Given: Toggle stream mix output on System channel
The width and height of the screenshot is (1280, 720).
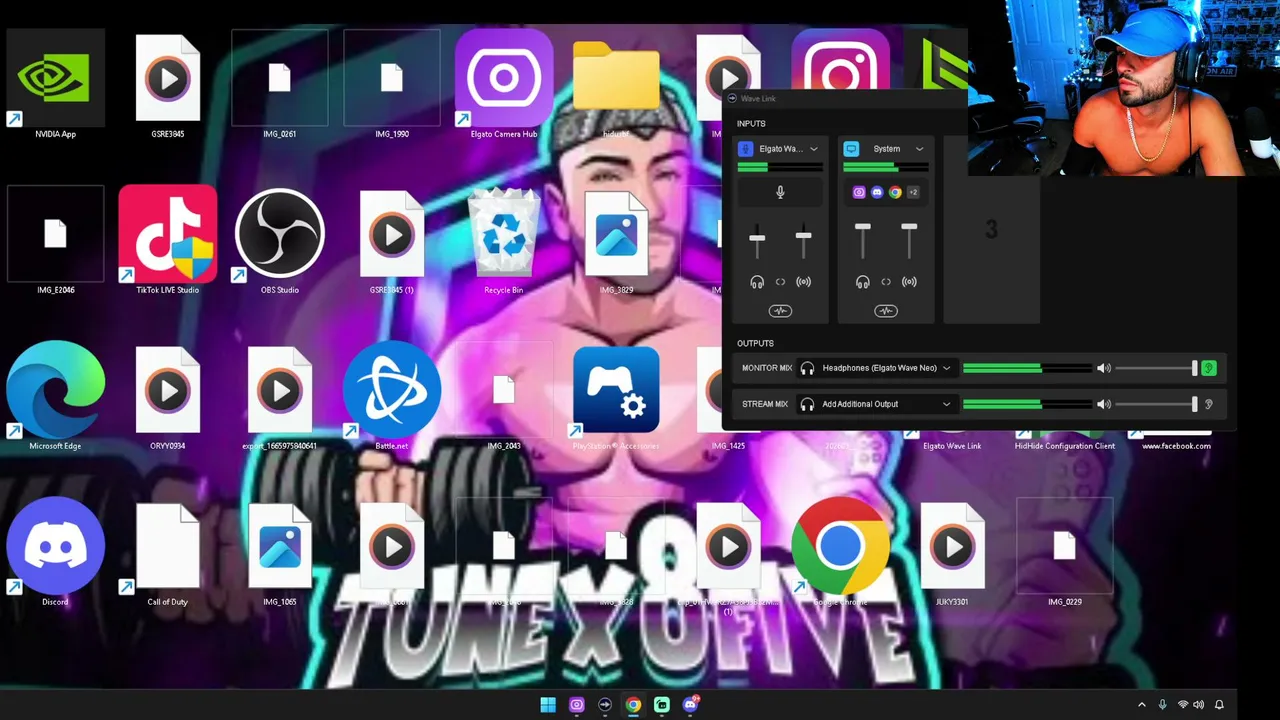Looking at the screenshot, I should [909, 282].
